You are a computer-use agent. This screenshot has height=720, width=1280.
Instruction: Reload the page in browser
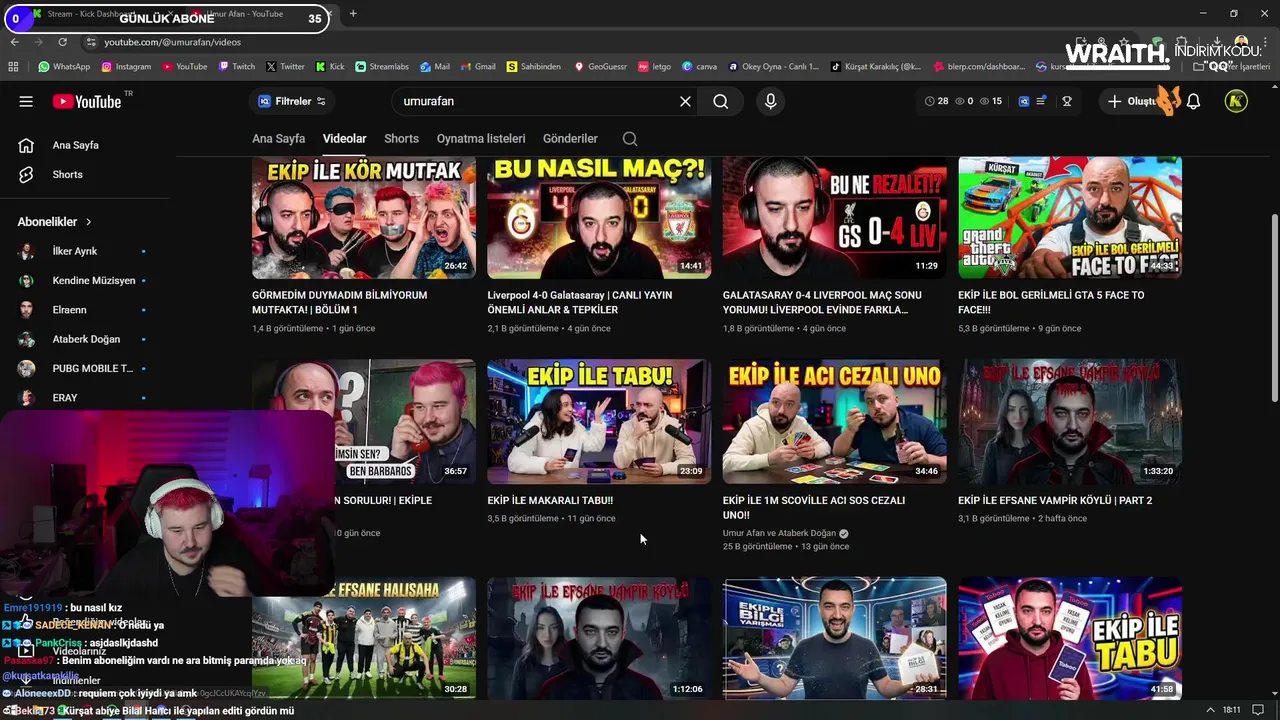coord(62,42)
